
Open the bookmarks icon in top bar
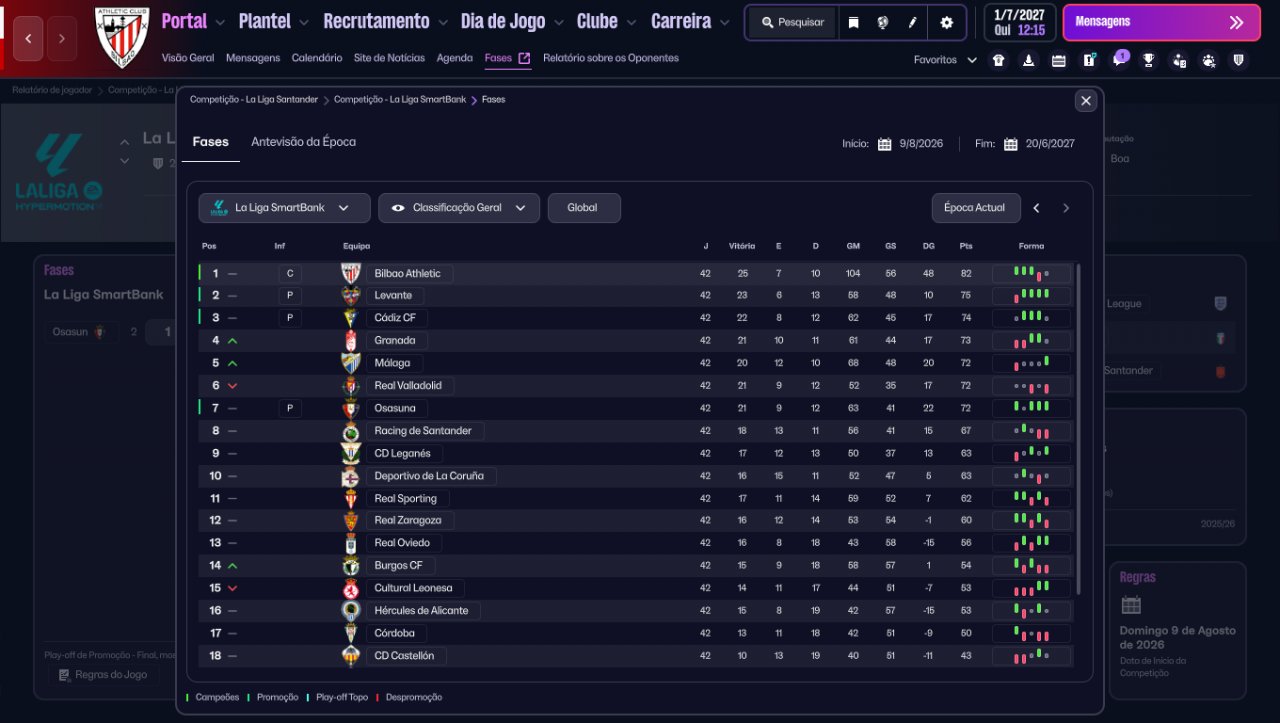pyautogui.click(x=853, y=22)
